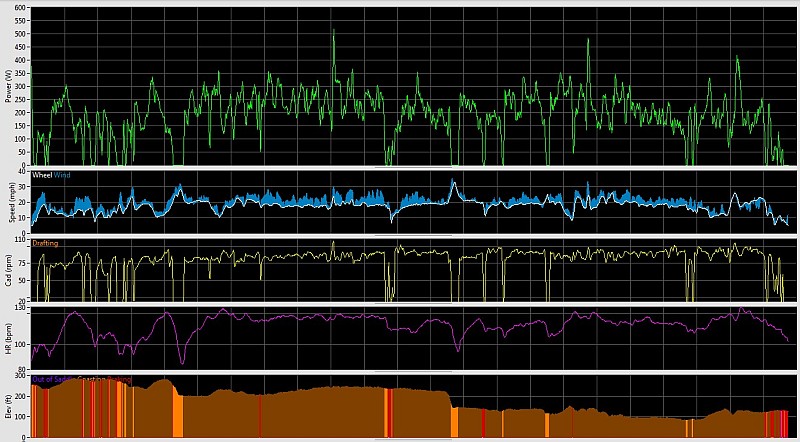Click the deepest heart rate dip near 85 bpm
Screen dimensions: 800x442
click(182, 361)
